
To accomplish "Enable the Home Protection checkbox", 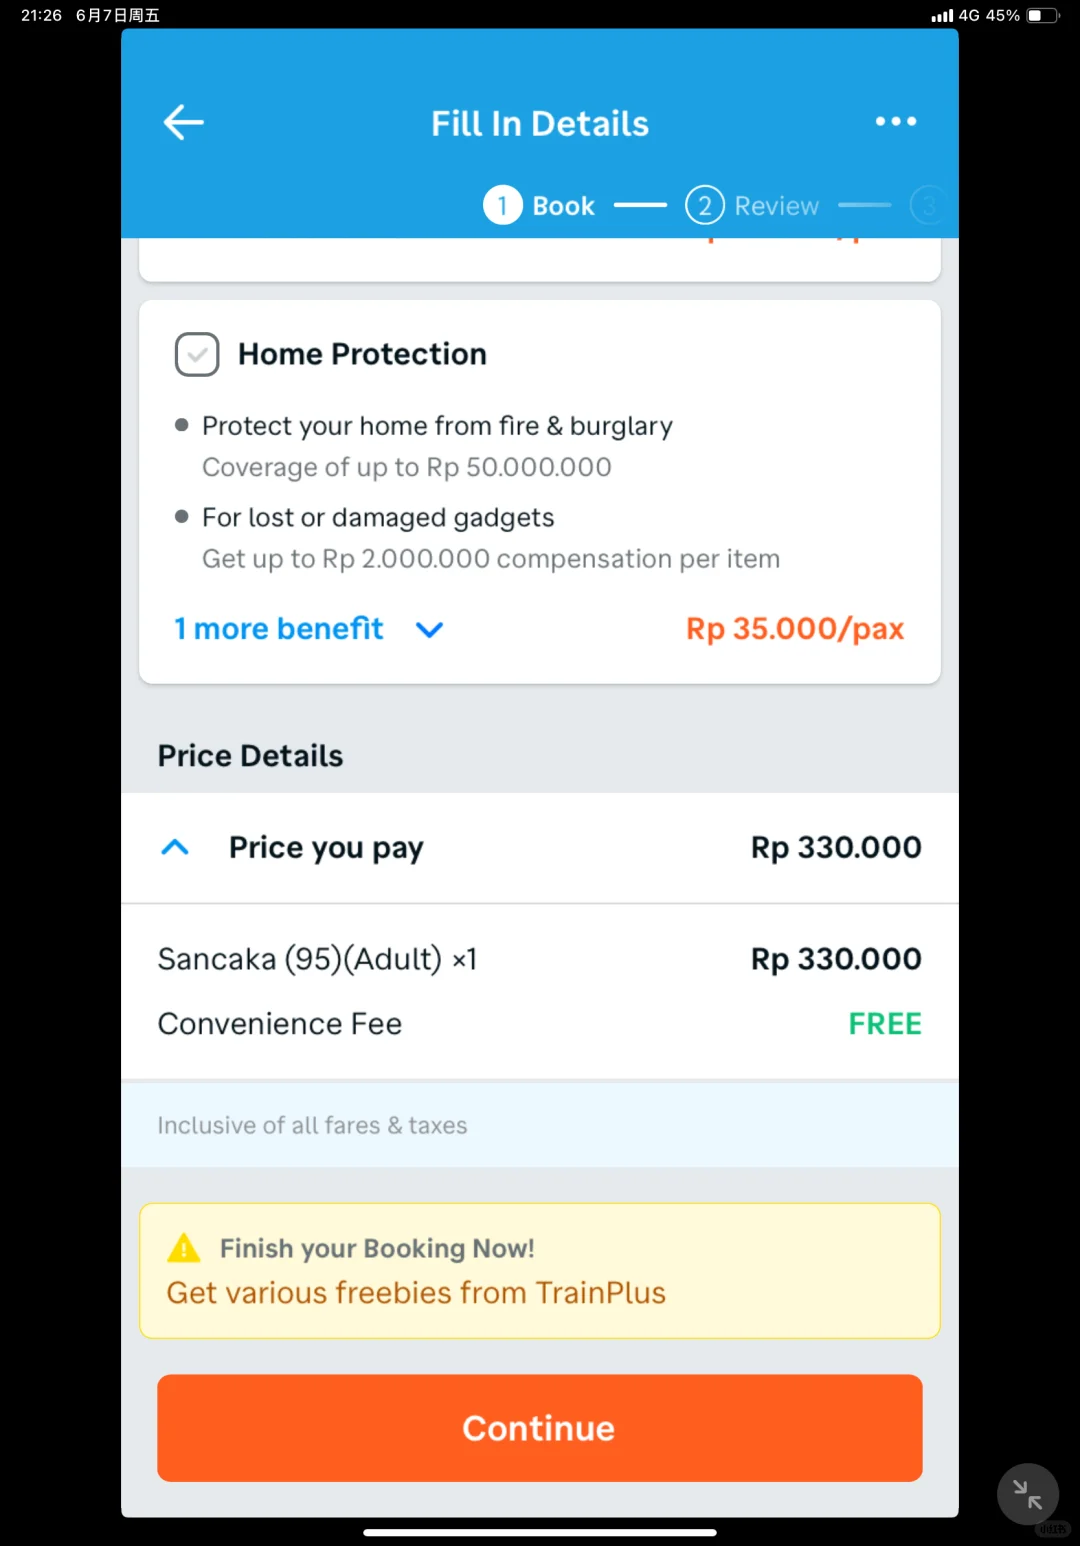I will tap(197, 354).
